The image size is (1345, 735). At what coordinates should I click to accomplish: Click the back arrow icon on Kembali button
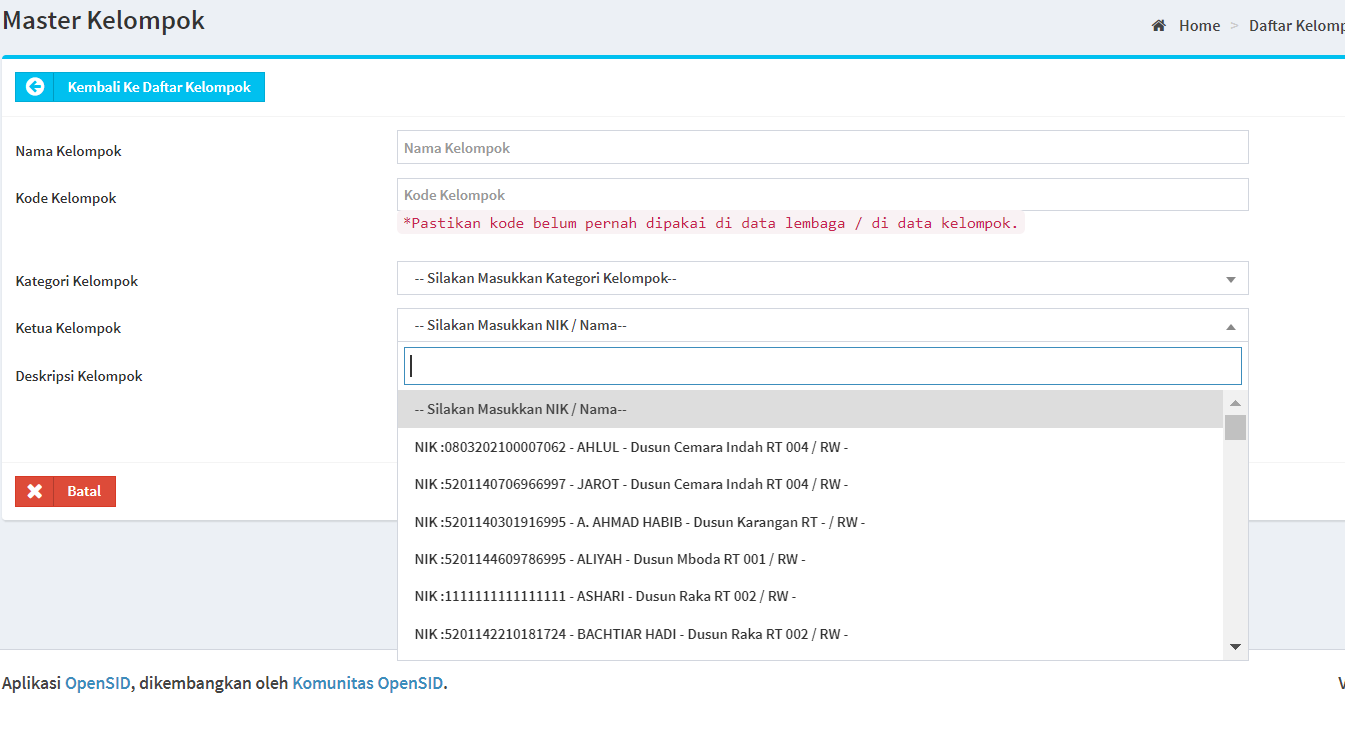pyautogui.click(x=34, y=87)
